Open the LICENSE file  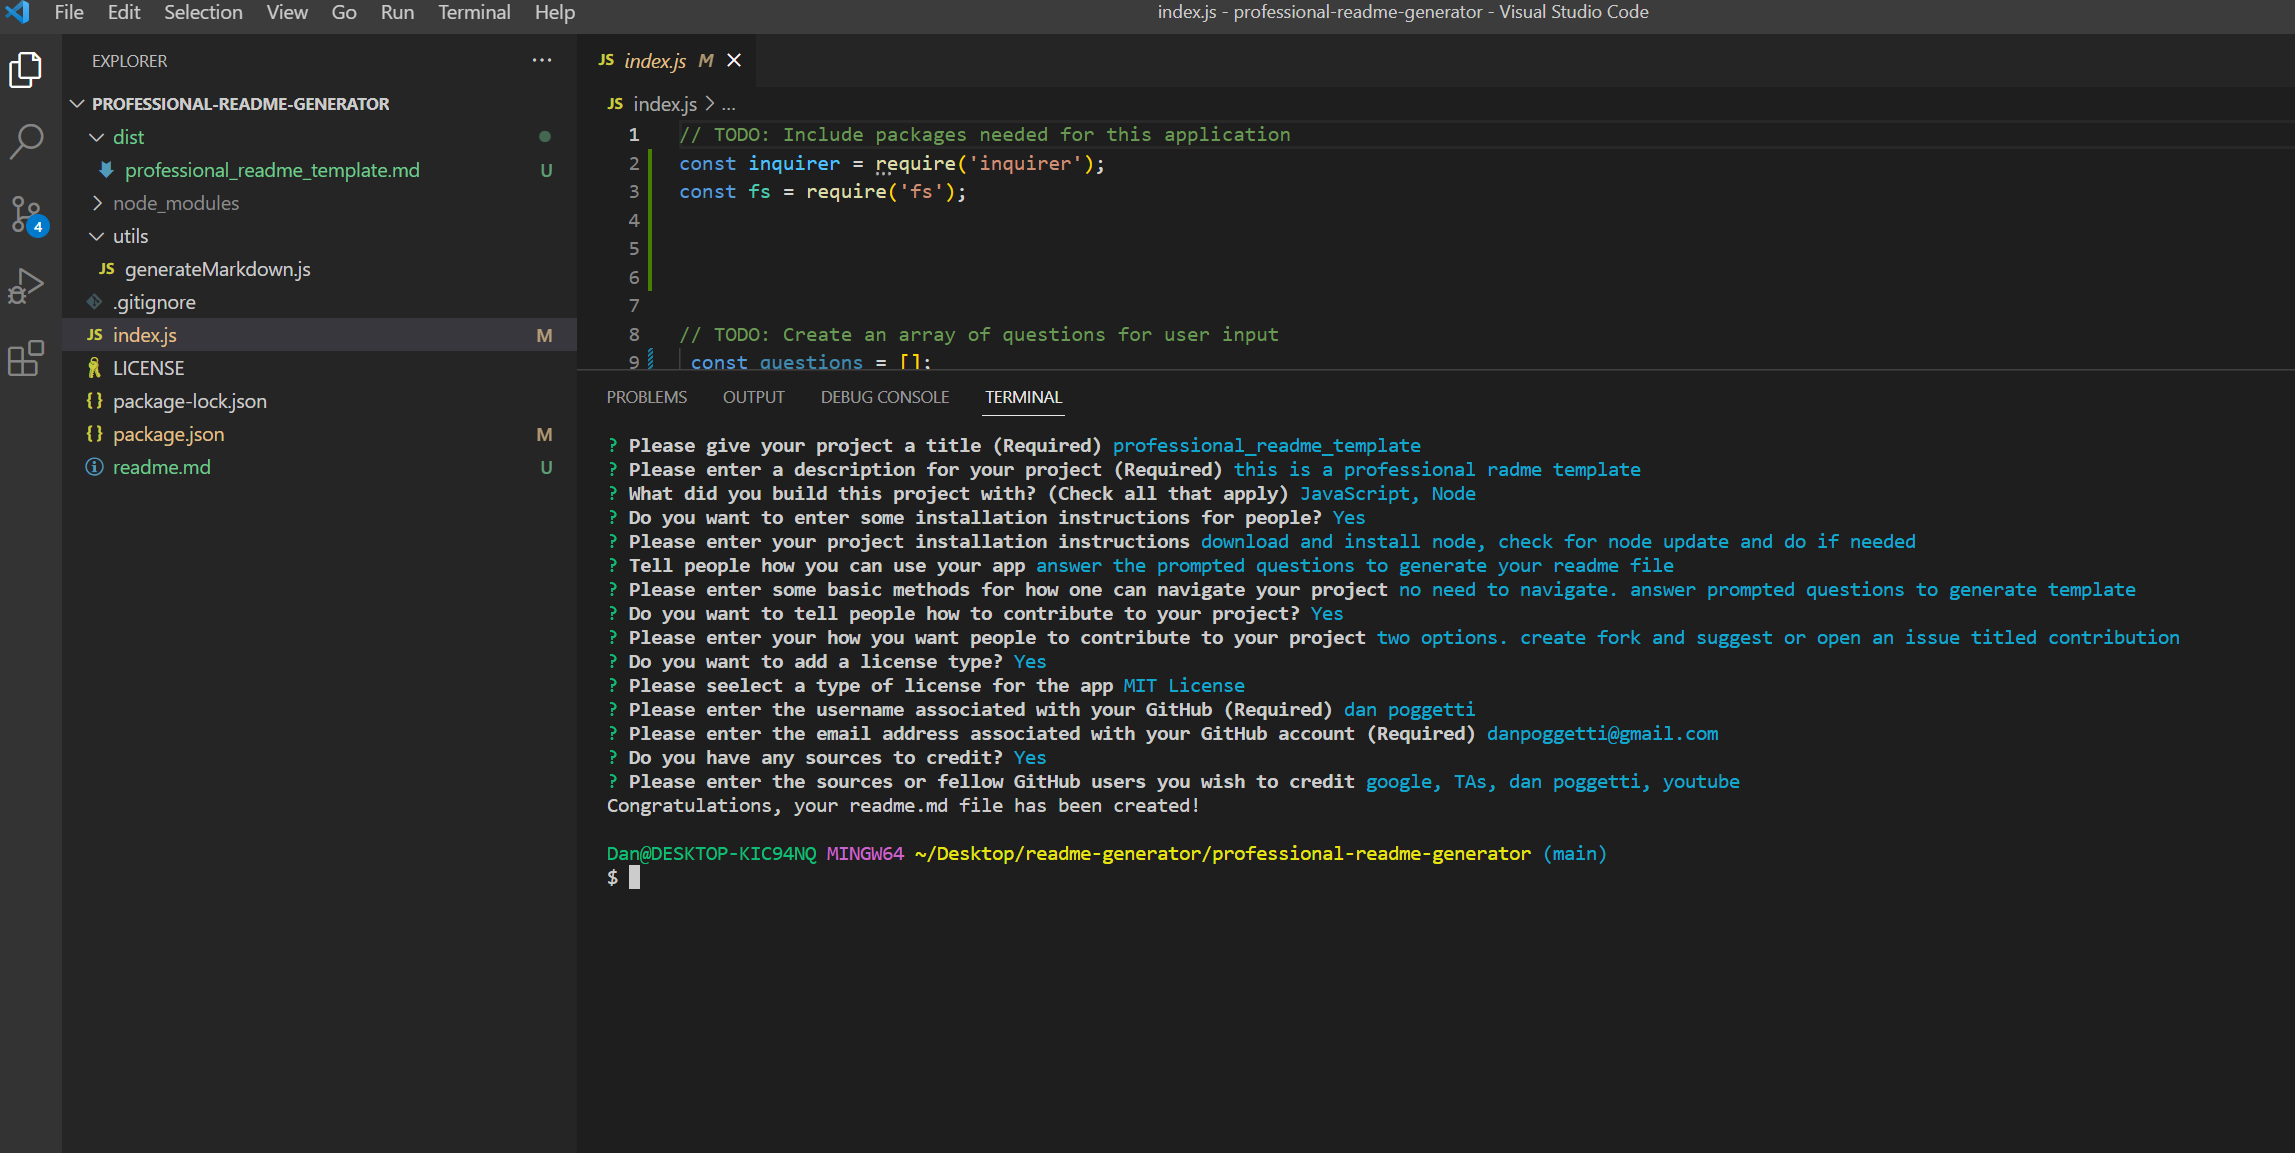tap(148, 368)
